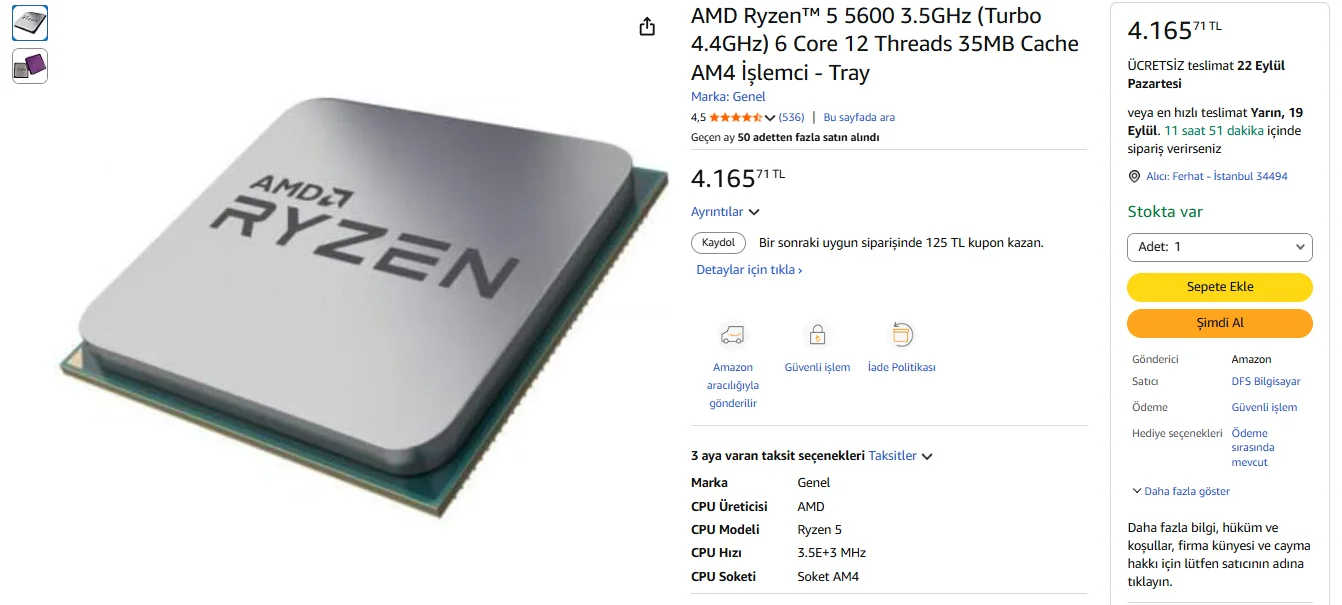Open the rating breakdown chevron

(770, 118)
